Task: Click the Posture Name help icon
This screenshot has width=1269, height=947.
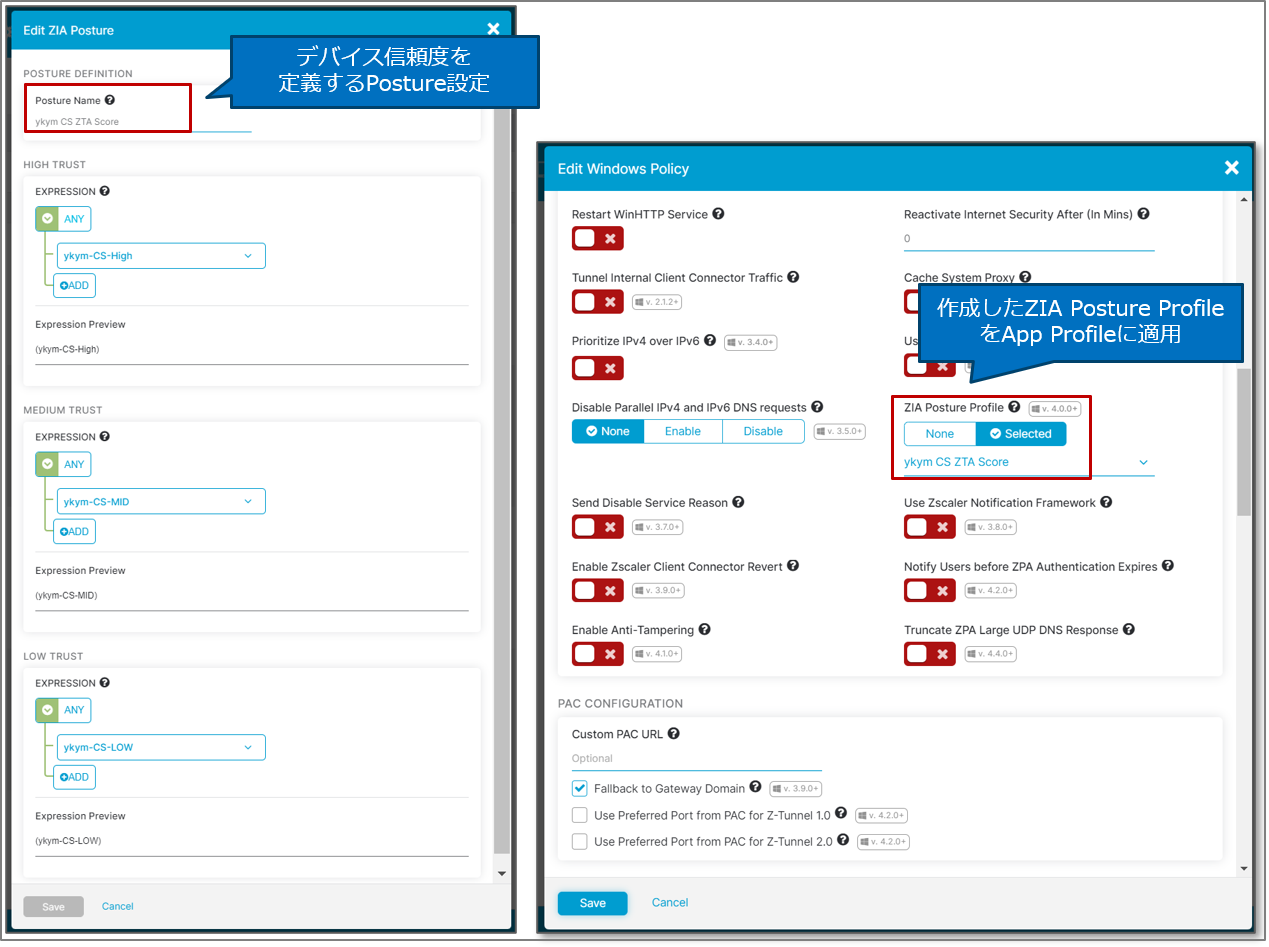Action: [x=110, y=100]
